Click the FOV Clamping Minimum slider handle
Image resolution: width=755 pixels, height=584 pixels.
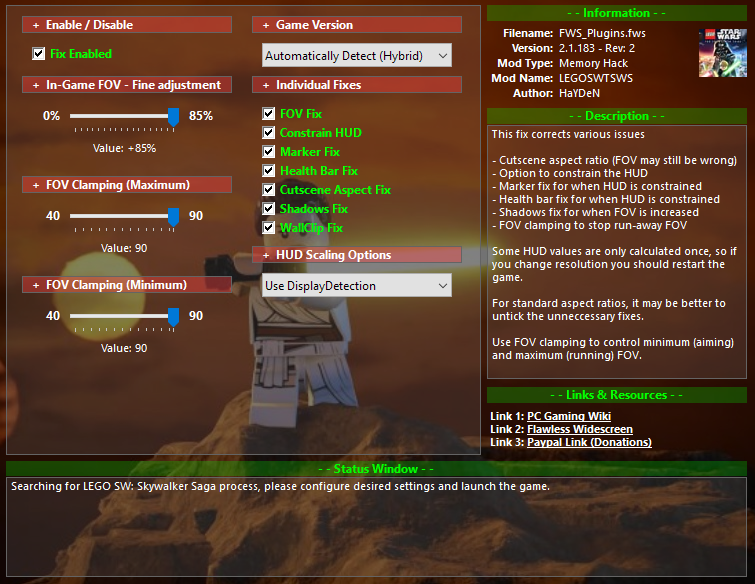coord(173,317)
